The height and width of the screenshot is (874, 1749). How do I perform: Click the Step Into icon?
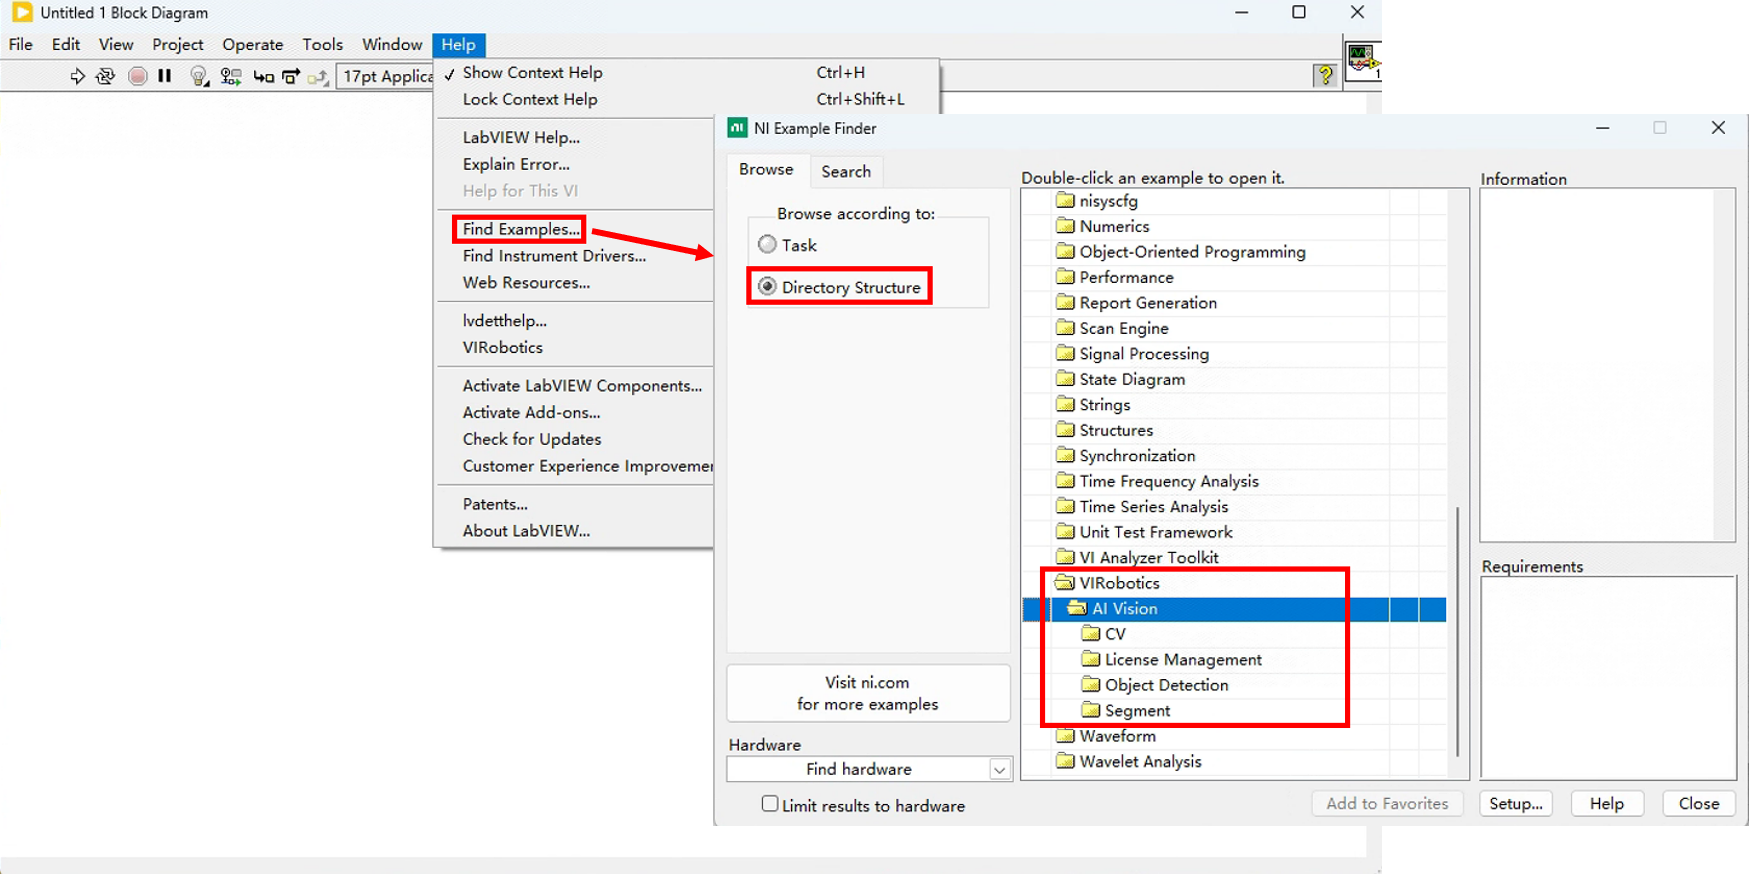[263, 76]
